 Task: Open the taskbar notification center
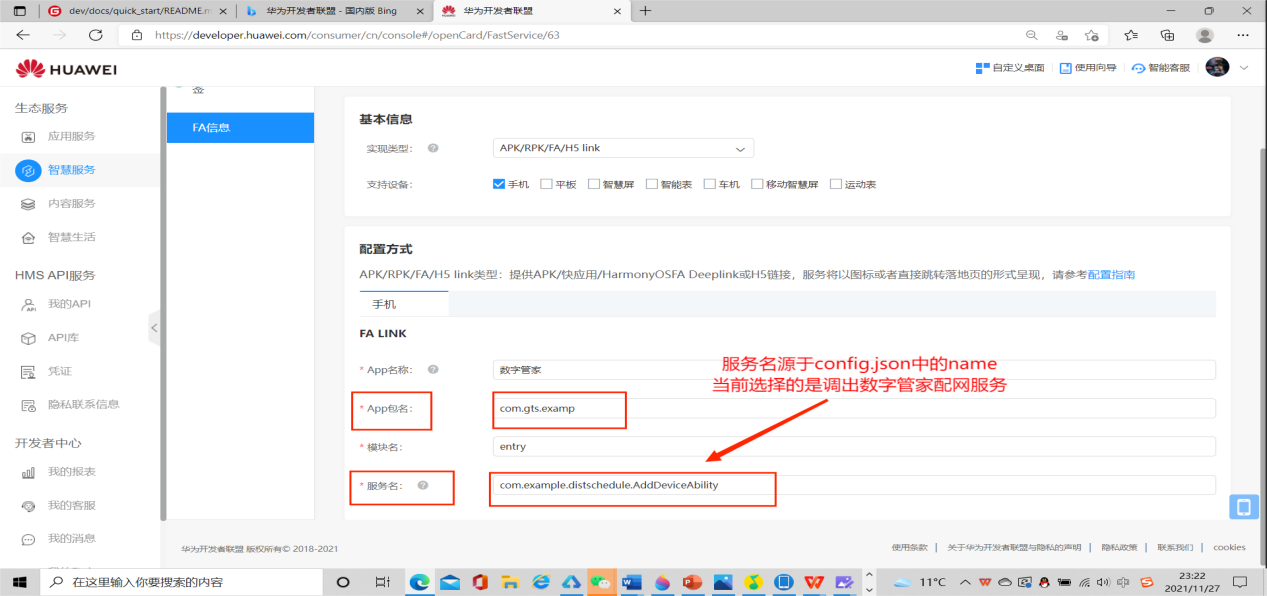point(1240,582)
